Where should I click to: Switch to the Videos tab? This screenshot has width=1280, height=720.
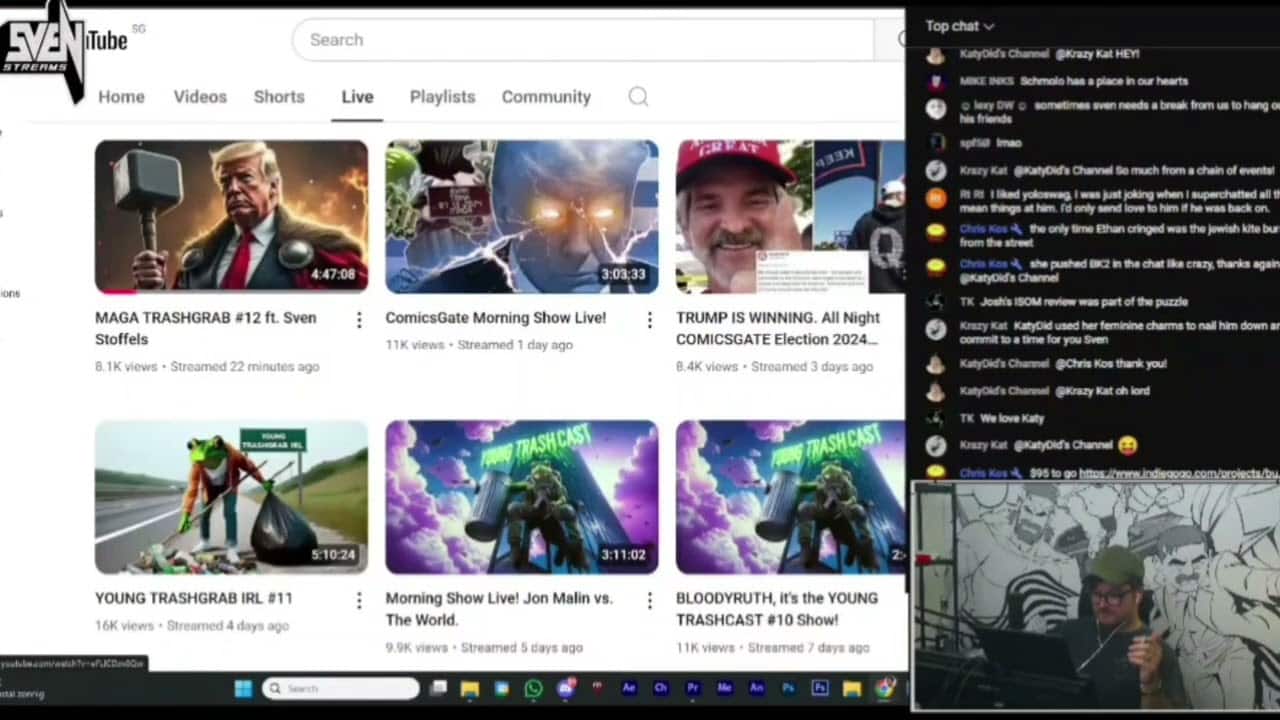pyautogui.click(x=200, y=97)
